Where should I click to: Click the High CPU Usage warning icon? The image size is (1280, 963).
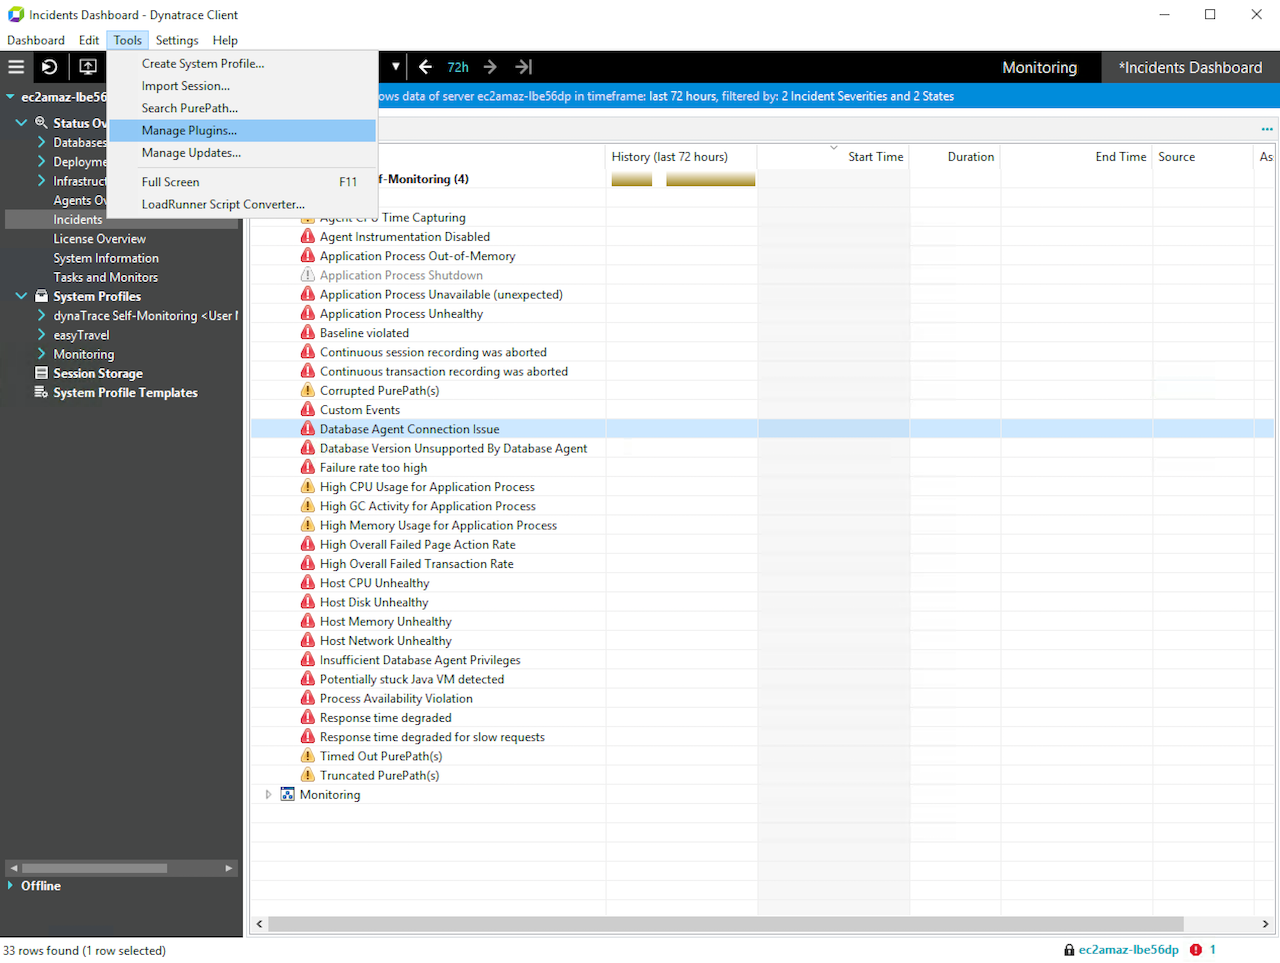pos(308,486)
